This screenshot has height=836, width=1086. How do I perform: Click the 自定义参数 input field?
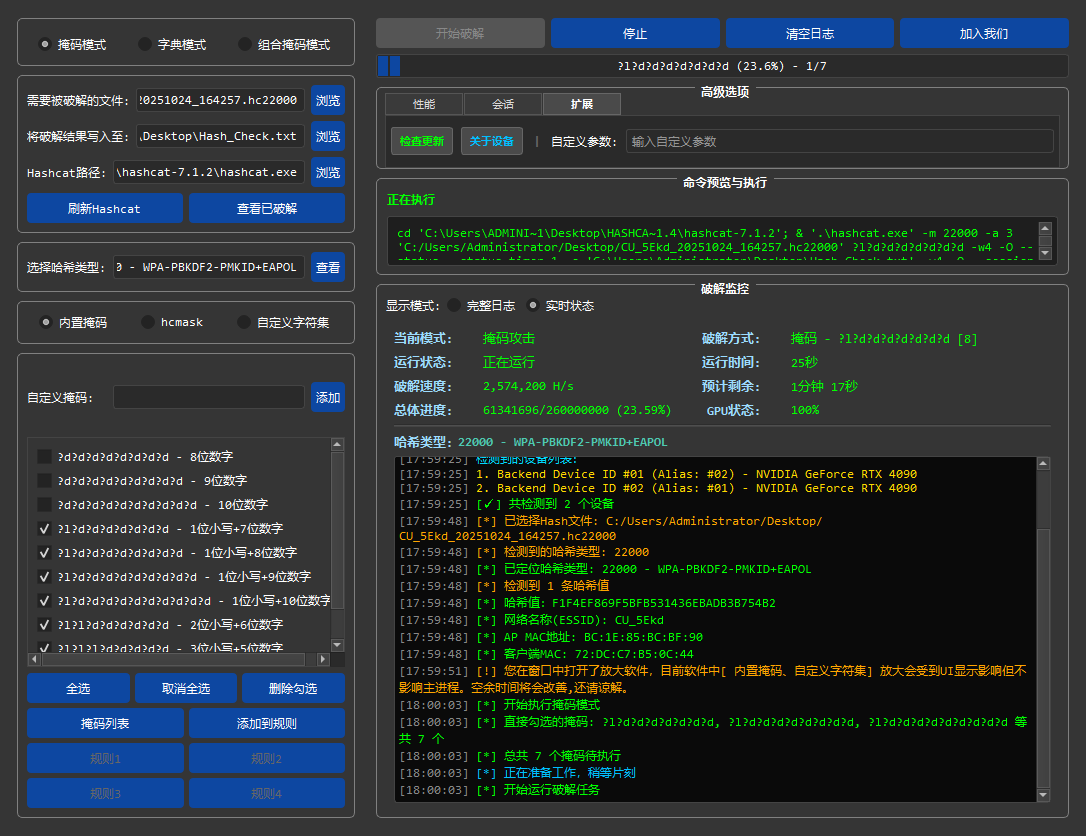839,141
